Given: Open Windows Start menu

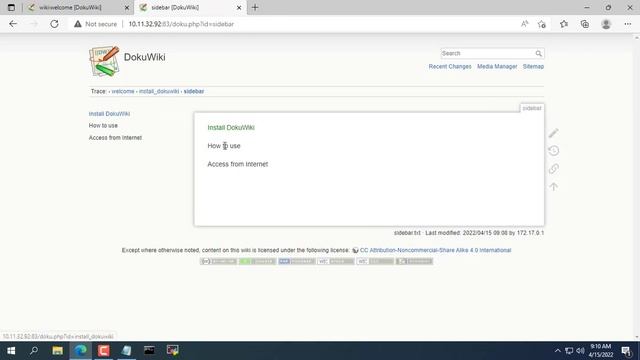Looking at the screenshot, I should [11, 351].
